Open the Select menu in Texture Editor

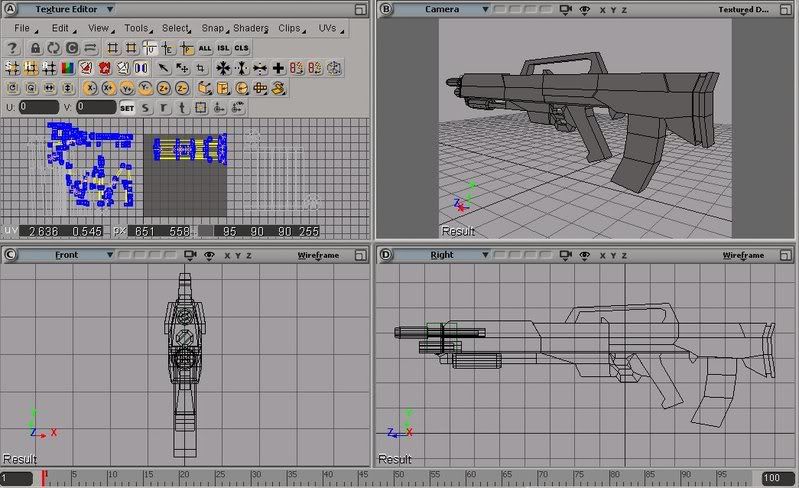[175, 29]
